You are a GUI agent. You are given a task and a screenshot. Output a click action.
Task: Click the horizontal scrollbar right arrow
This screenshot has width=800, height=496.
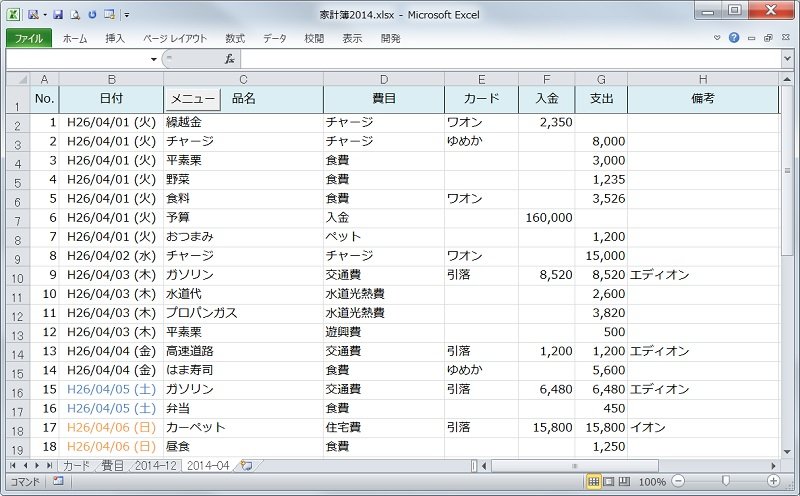[773, 465]
